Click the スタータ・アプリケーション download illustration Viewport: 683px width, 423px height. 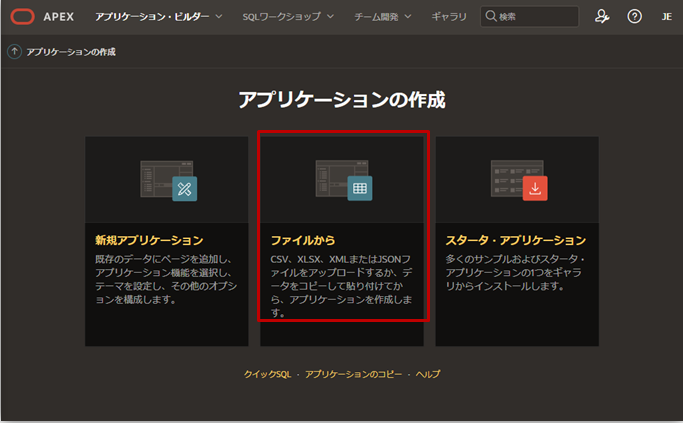coord(517,181)
